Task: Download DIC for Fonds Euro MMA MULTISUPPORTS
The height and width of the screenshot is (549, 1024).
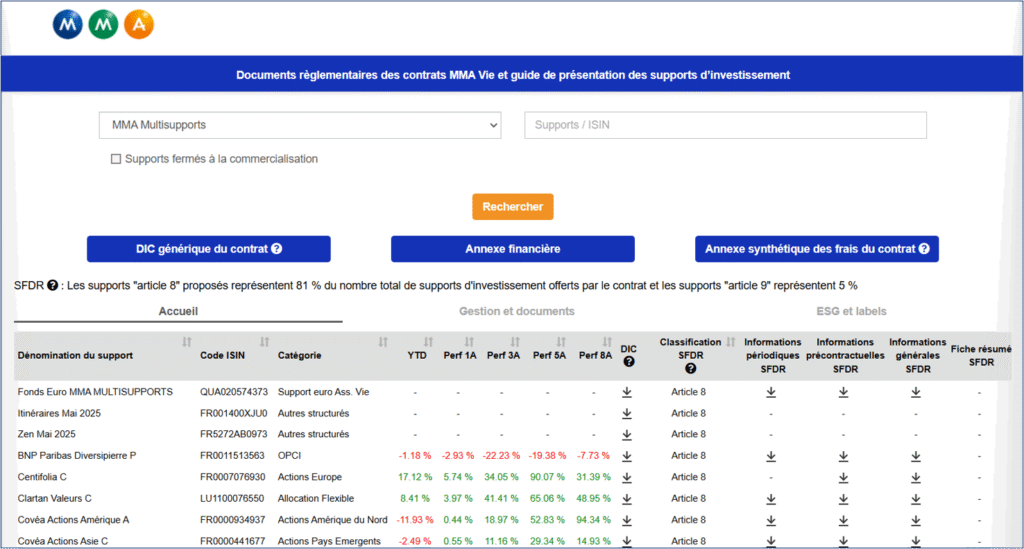Action: pyautogui.click(x=627, y=392)
